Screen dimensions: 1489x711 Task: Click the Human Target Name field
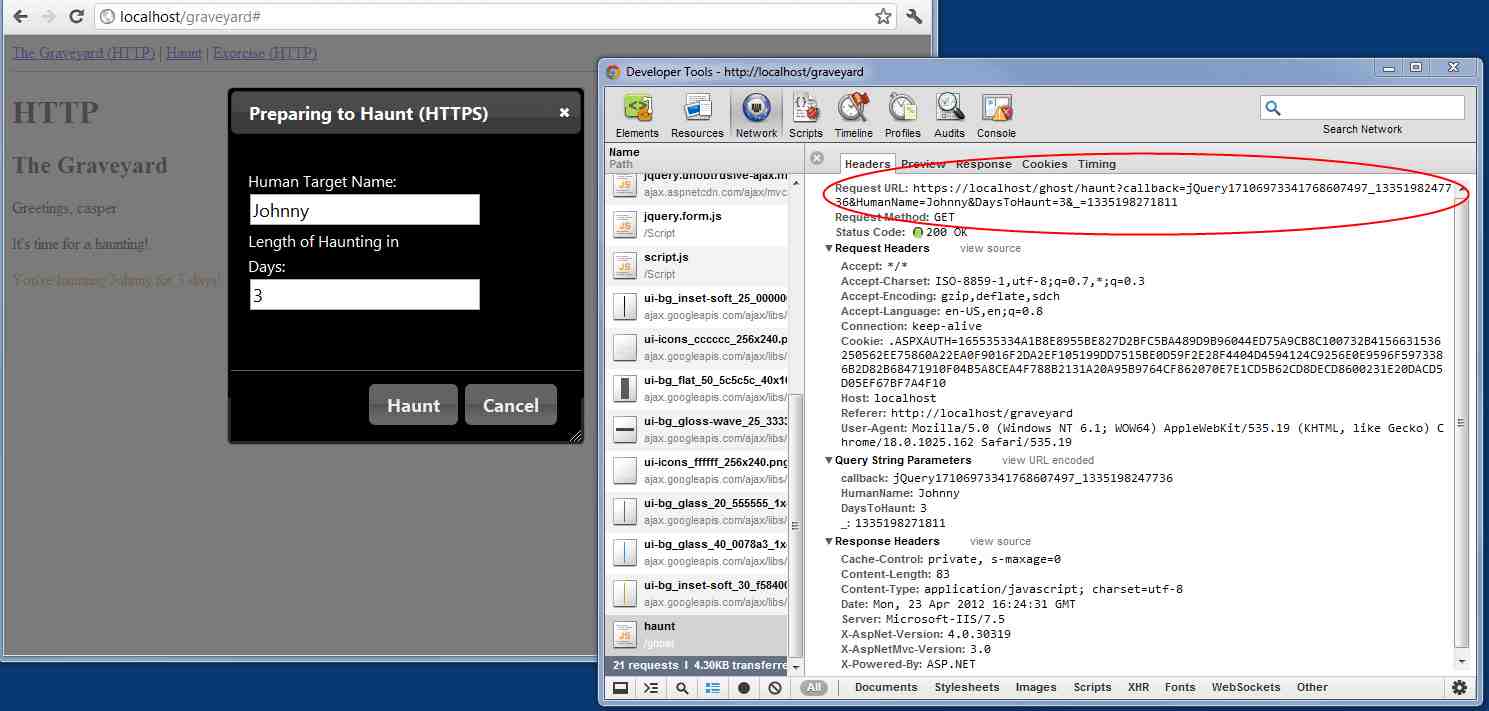pos(364,210)
